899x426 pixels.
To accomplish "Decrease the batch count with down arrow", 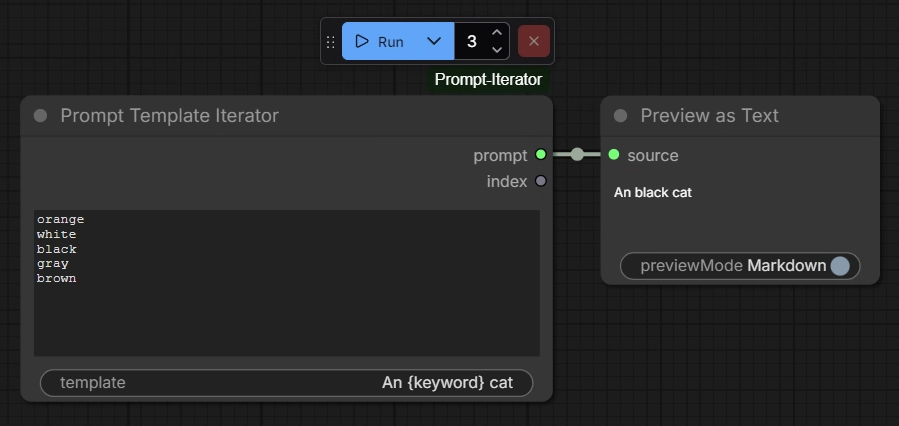I will pyautogui.click(x=497, y=49).
